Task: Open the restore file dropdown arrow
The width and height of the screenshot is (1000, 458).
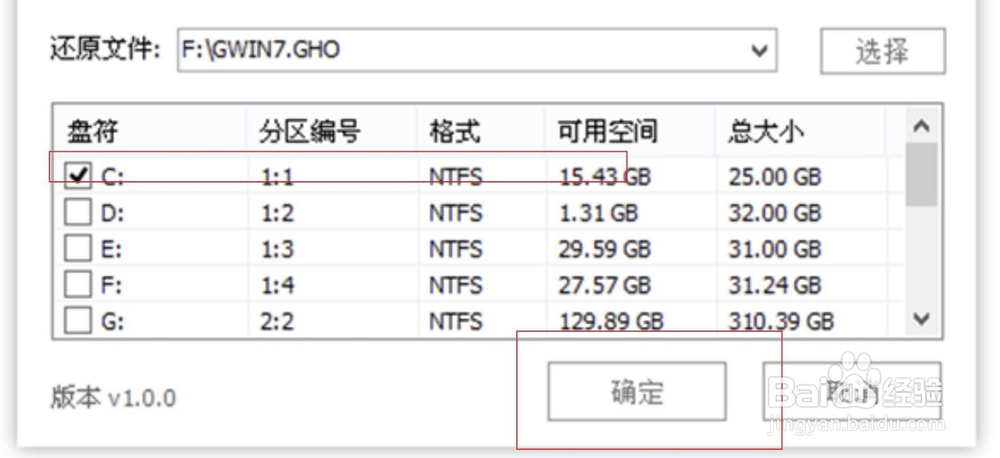Action: (759, 50)
